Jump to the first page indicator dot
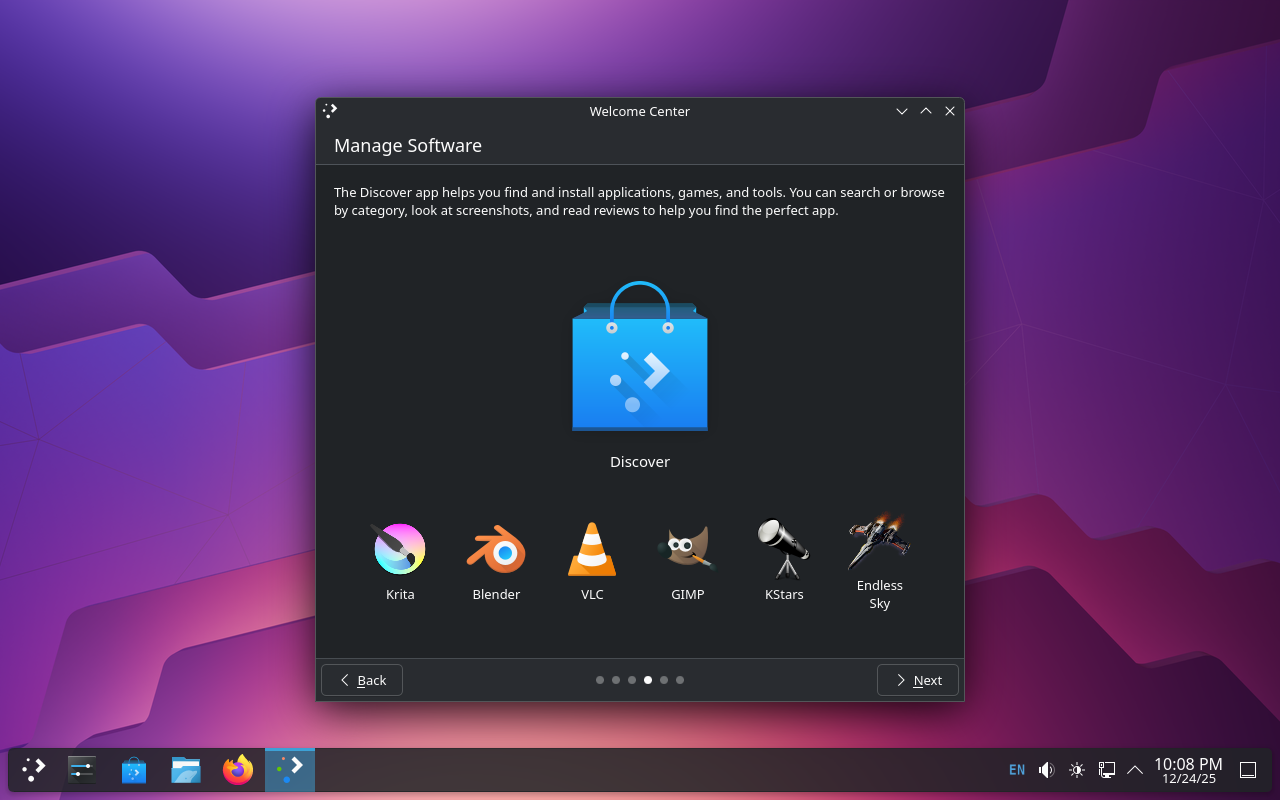 pos(600,680)
